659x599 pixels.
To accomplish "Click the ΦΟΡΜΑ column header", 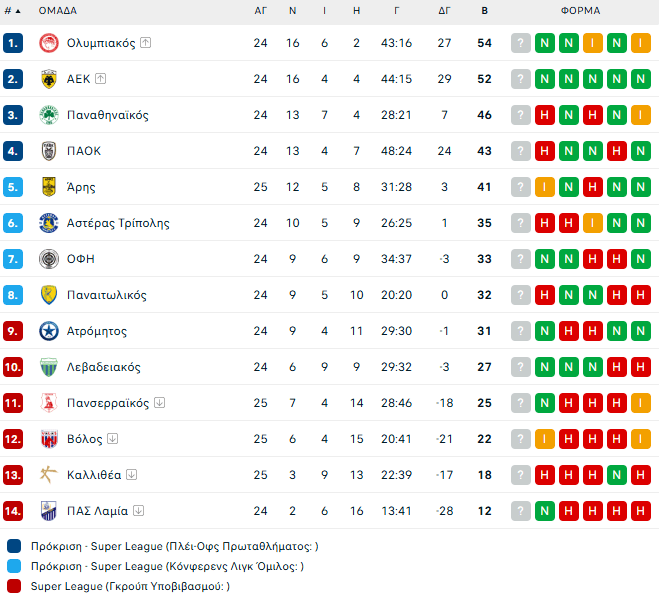I will pyautogui.click(x=580, y=11).
